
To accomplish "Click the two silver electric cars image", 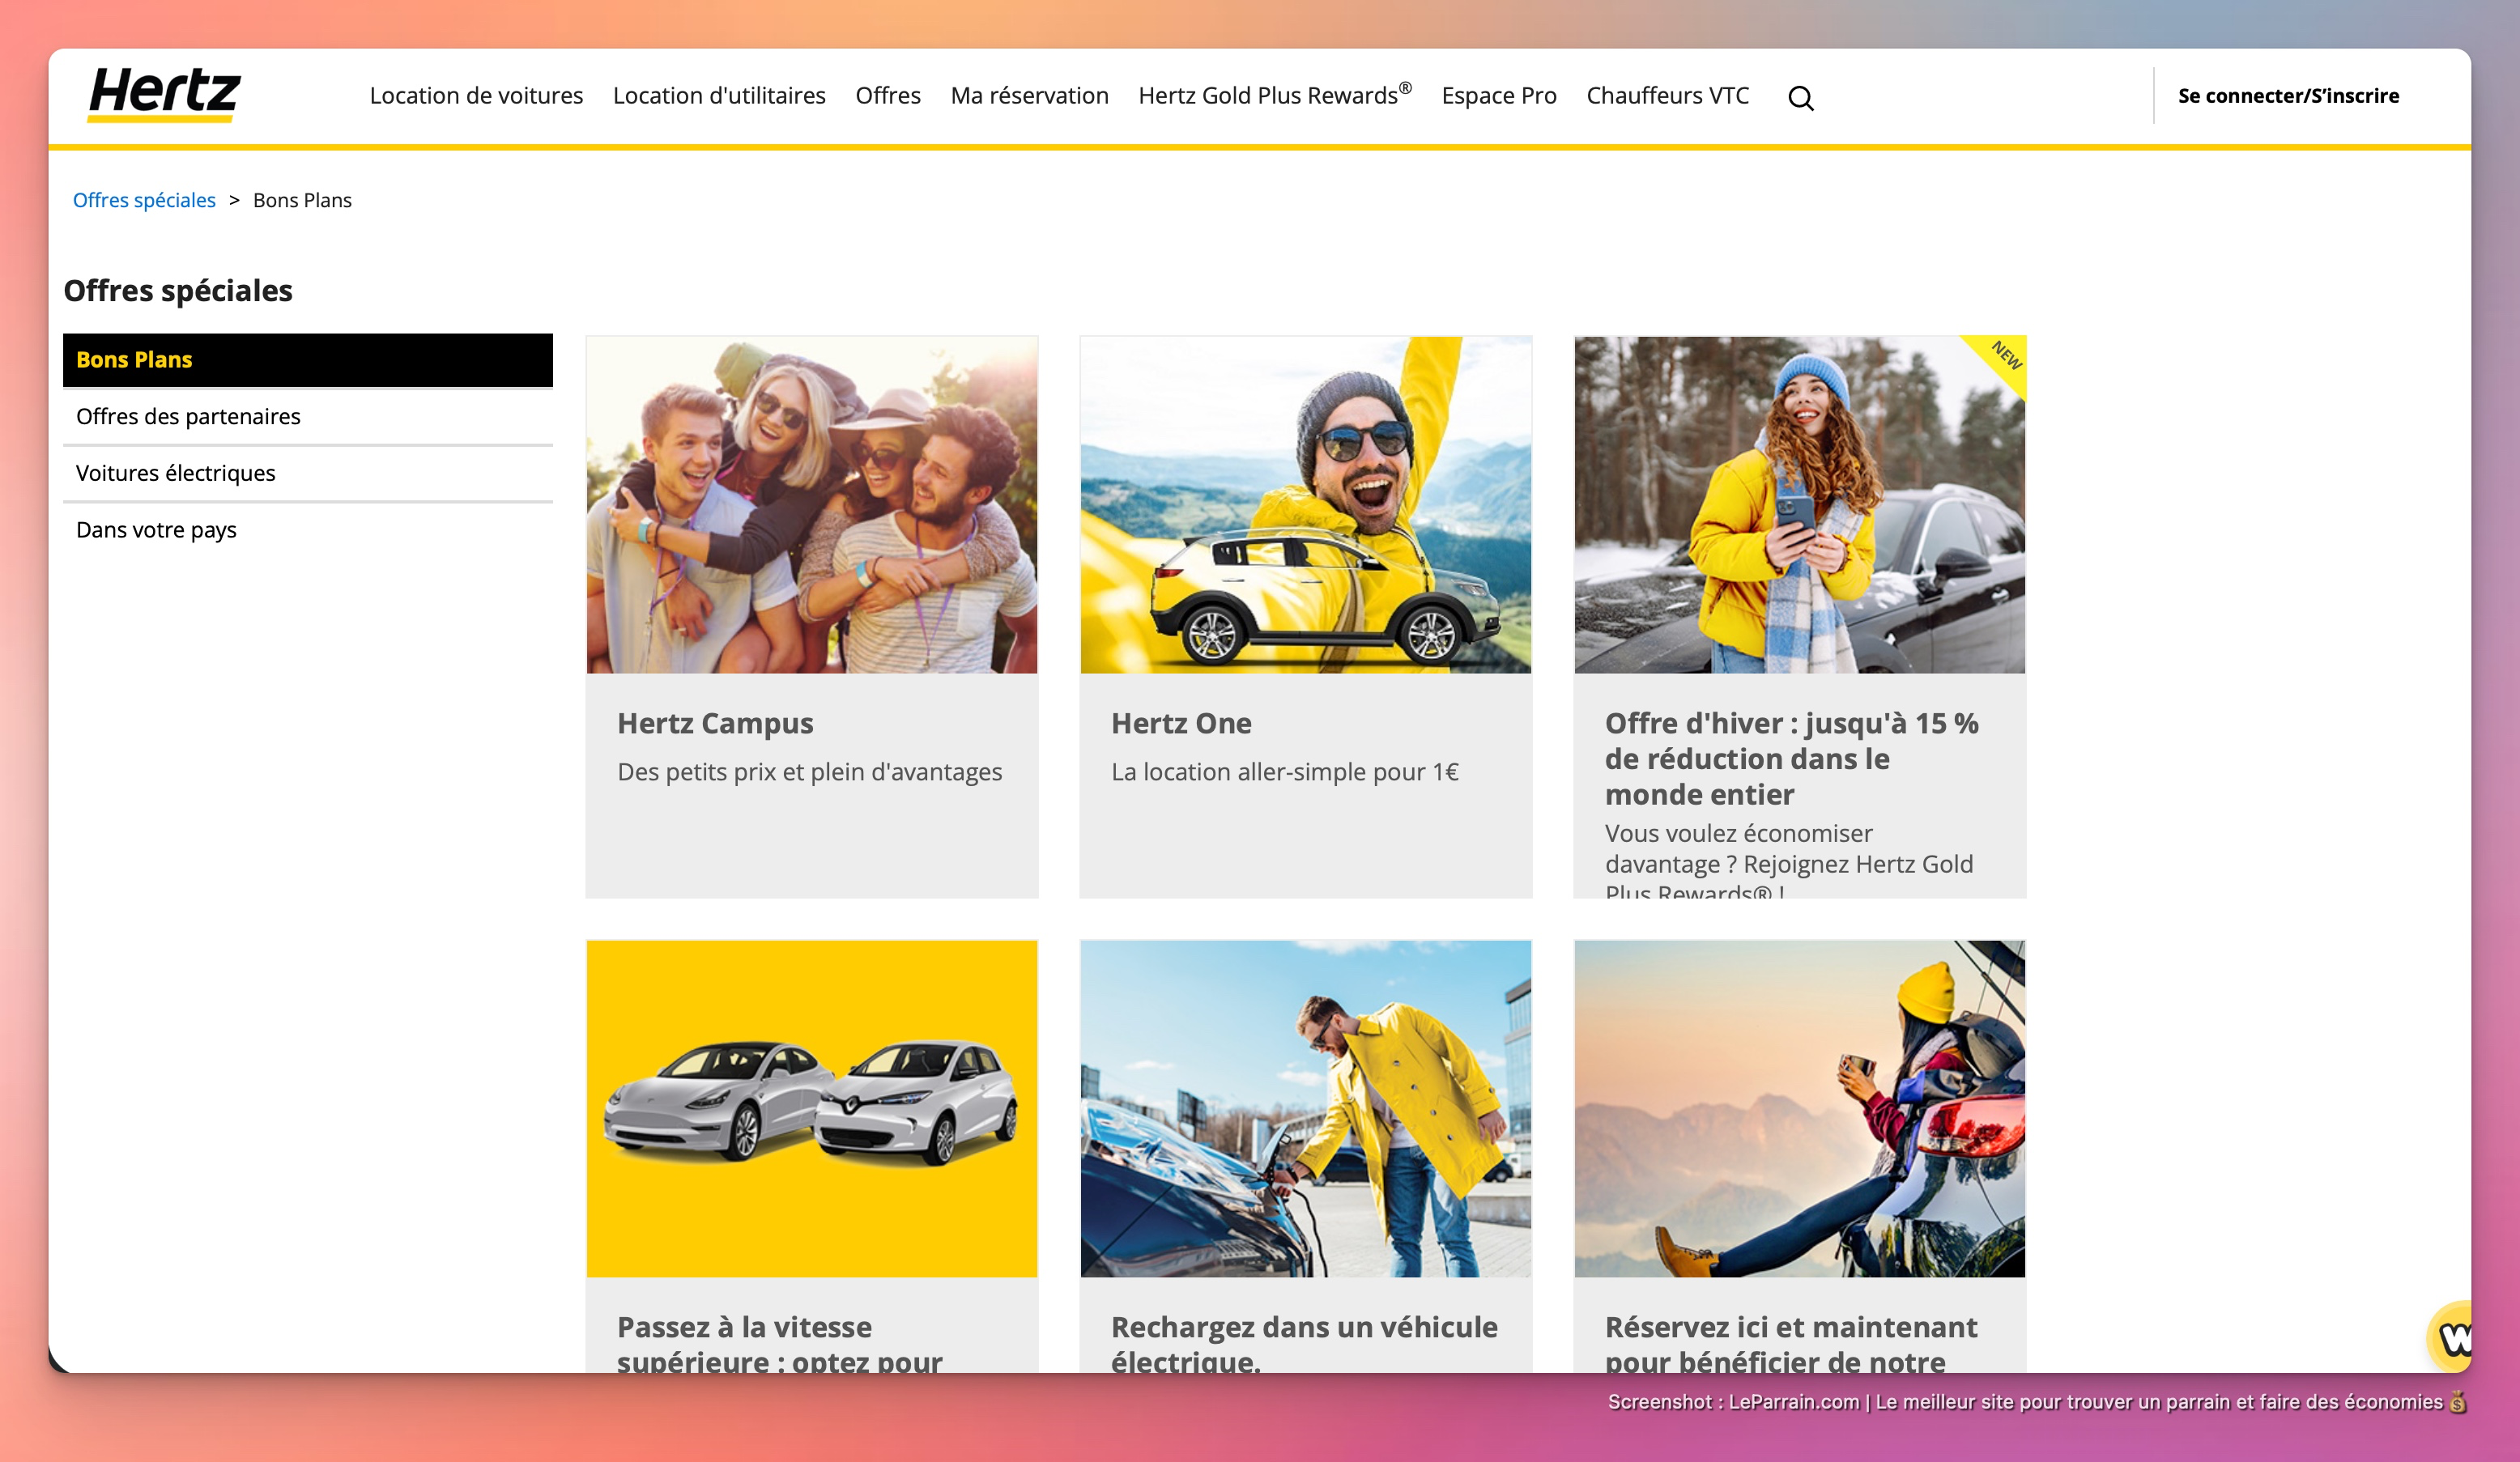I will tap(811, 1108).
